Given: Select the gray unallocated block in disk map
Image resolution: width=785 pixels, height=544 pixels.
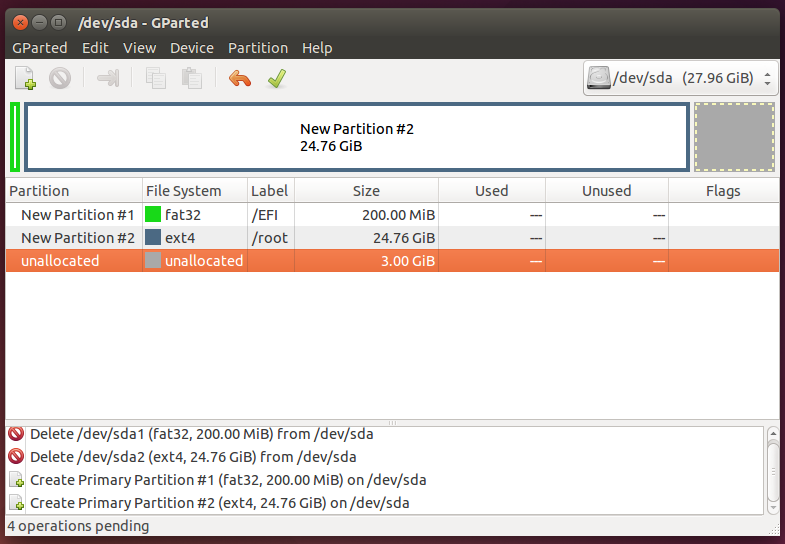Looking at the screenshot, I should [734, 137].
